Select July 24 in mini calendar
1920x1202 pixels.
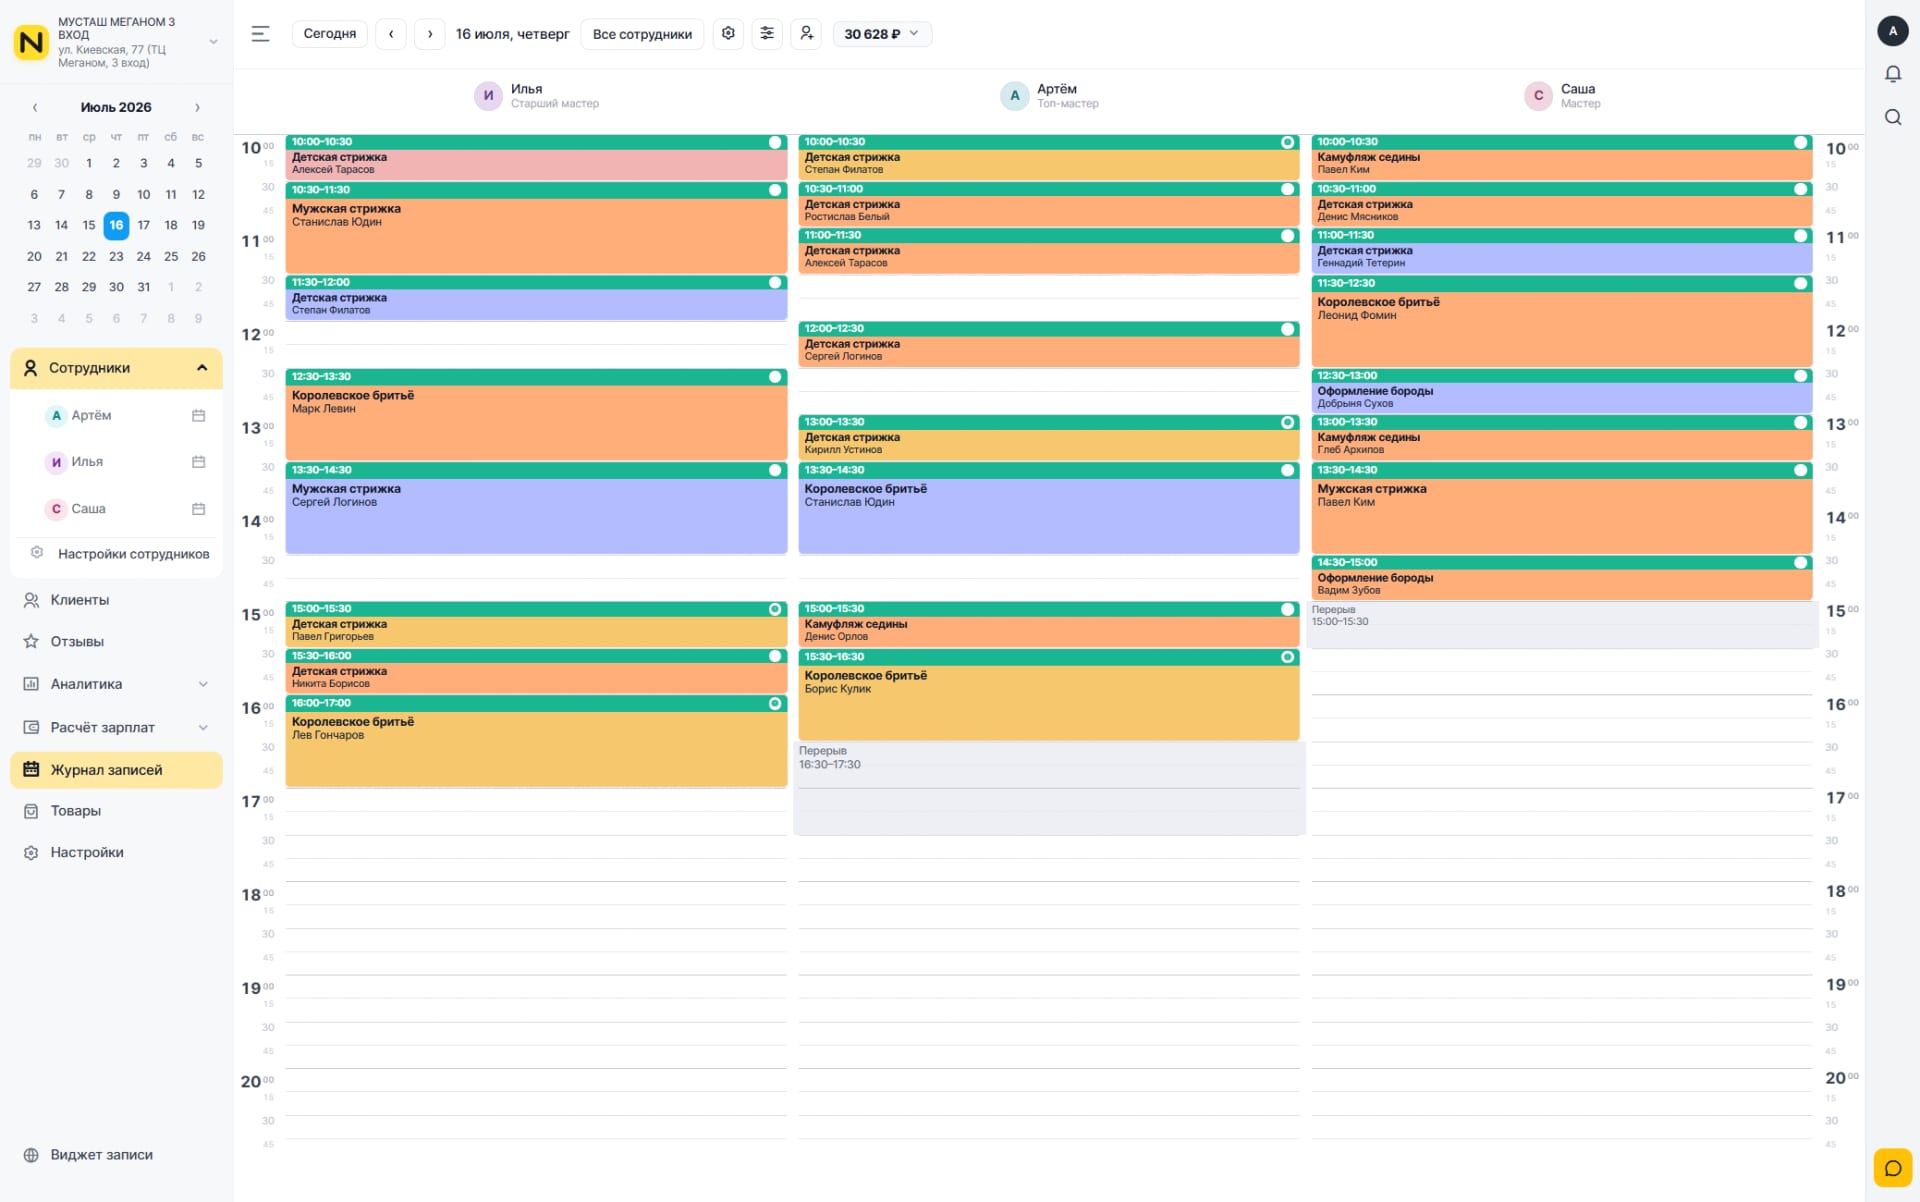143,257
